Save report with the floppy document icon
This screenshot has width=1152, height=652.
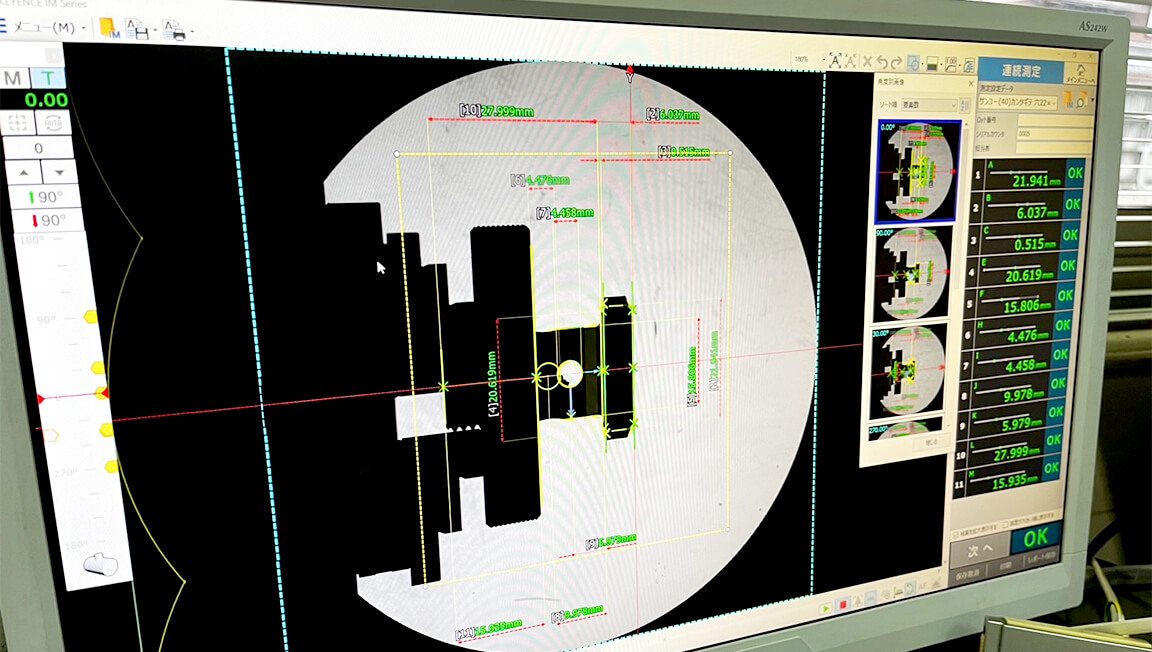136,29
